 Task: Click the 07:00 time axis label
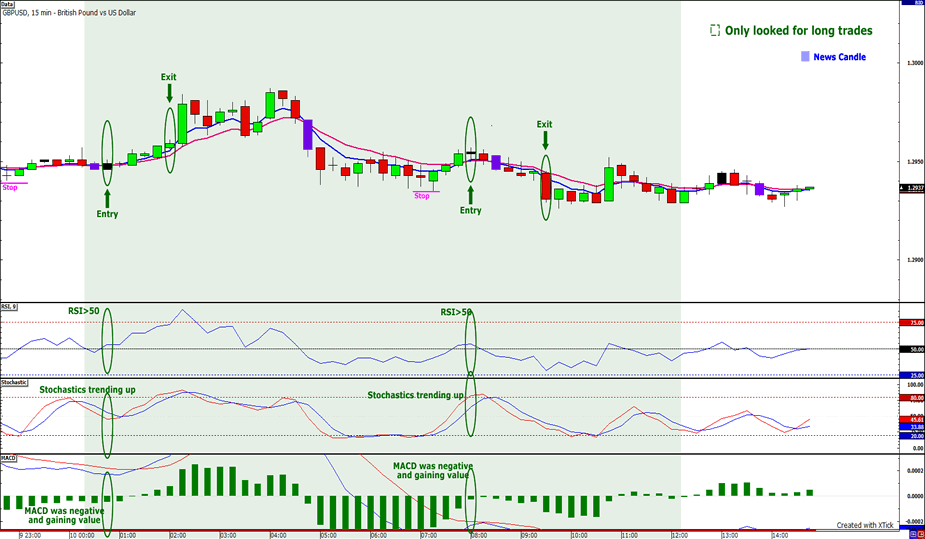[429, 535]
